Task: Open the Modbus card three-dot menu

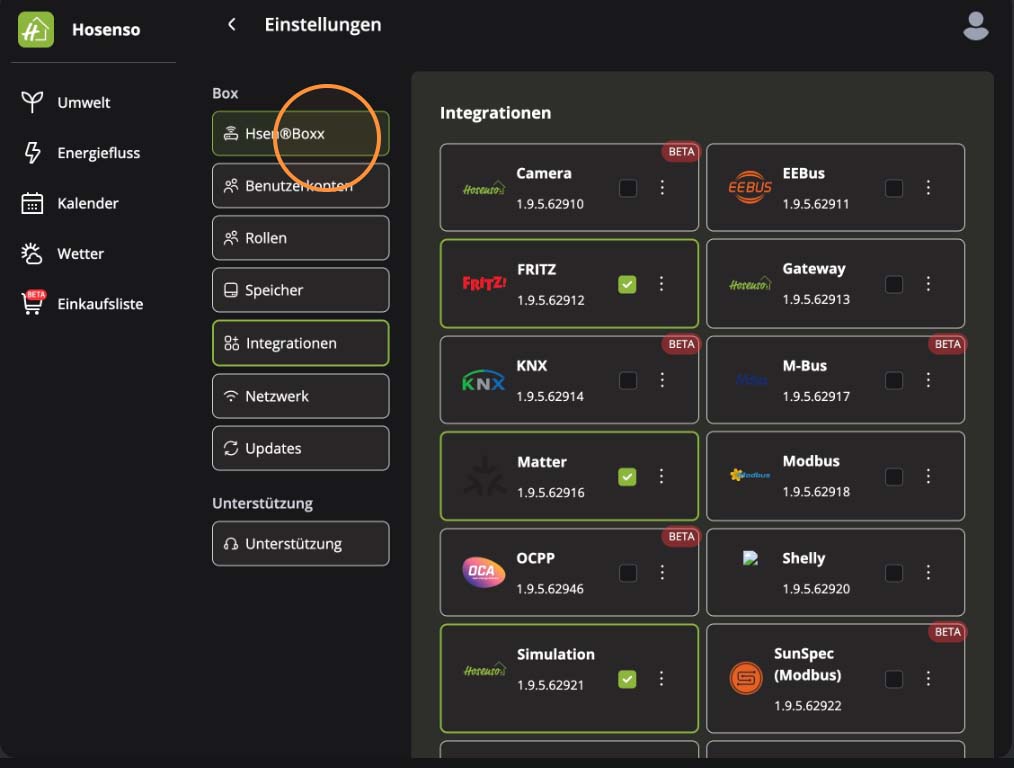Action: tap(928, 476)
